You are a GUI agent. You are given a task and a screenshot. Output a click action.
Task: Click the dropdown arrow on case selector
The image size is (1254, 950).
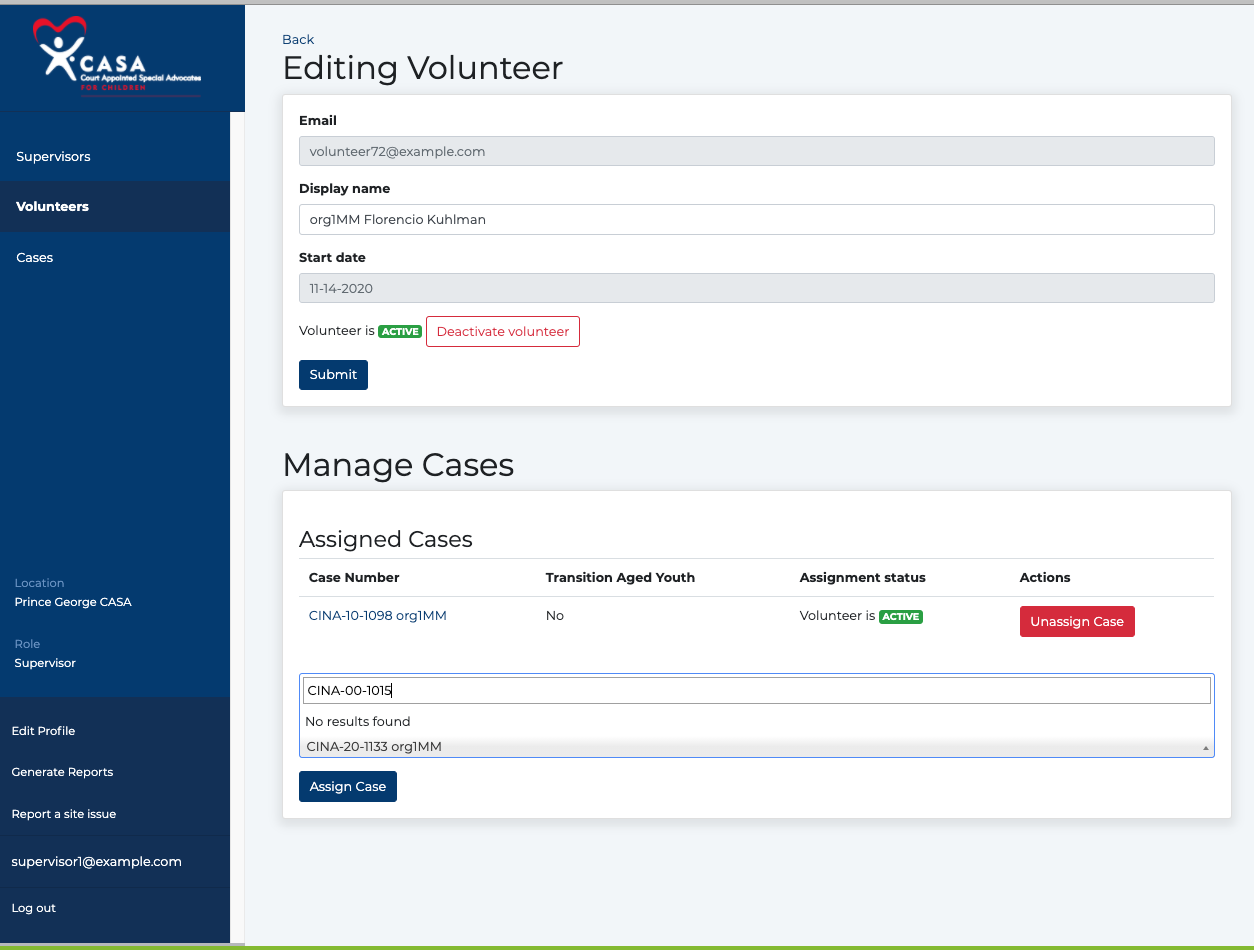pos(1205,748)
